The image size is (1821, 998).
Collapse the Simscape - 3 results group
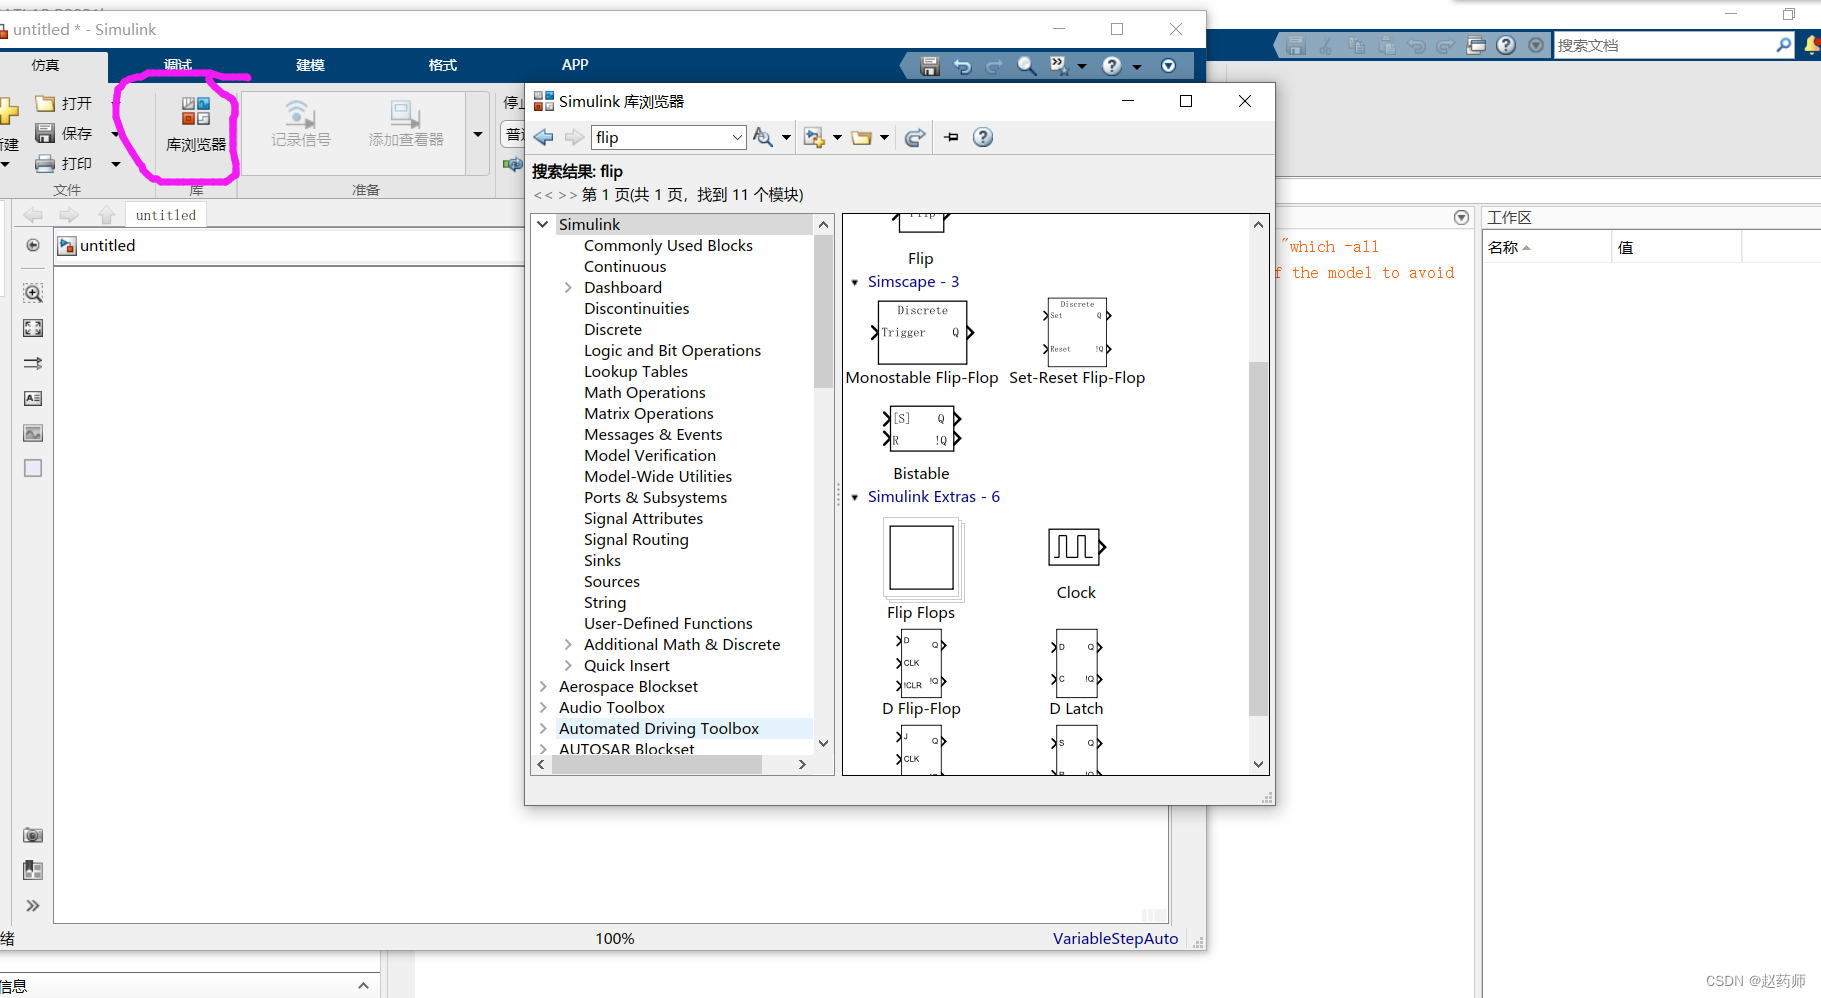[x=855, y=282]
